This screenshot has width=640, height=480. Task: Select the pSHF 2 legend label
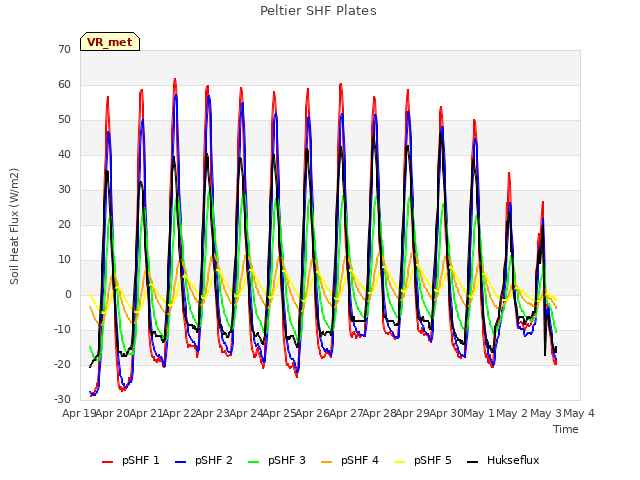214,460
